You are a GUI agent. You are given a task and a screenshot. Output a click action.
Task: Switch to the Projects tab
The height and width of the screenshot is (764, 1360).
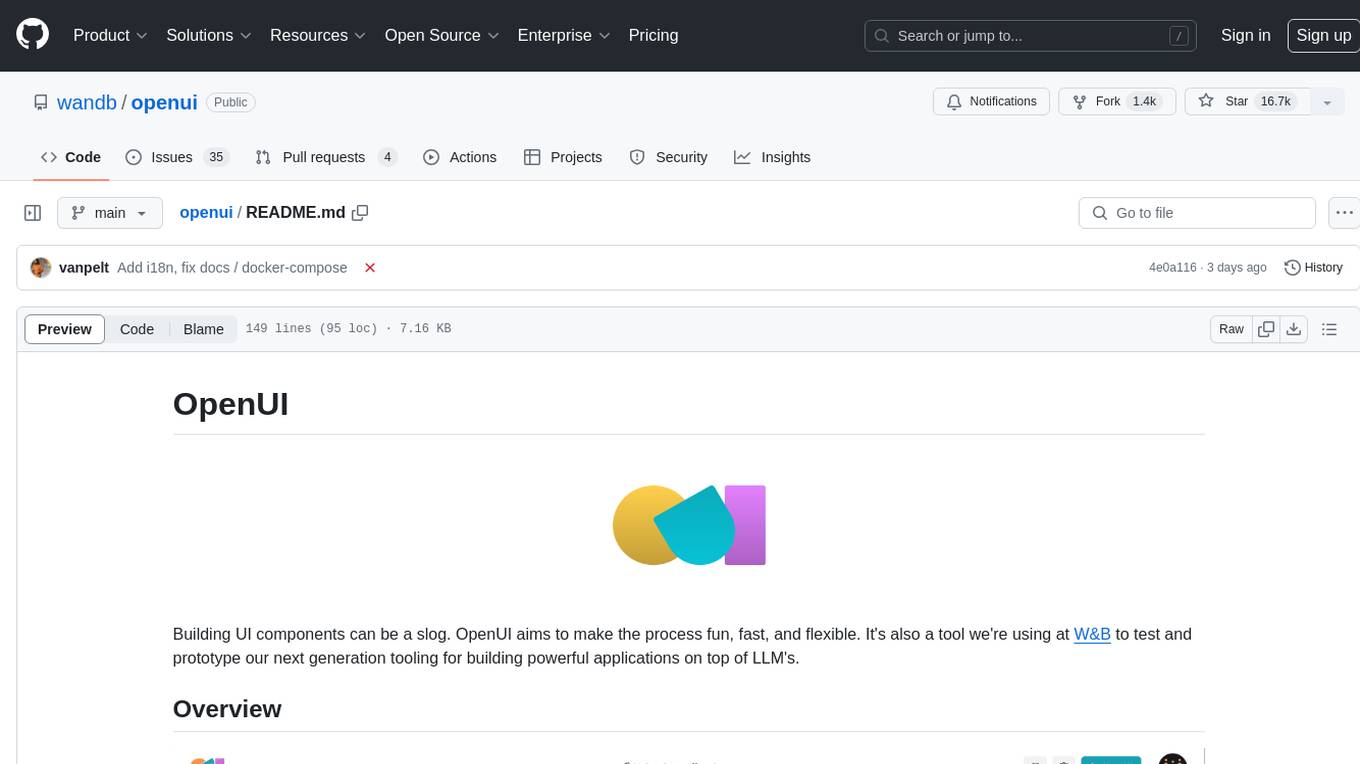coord(563,157)
